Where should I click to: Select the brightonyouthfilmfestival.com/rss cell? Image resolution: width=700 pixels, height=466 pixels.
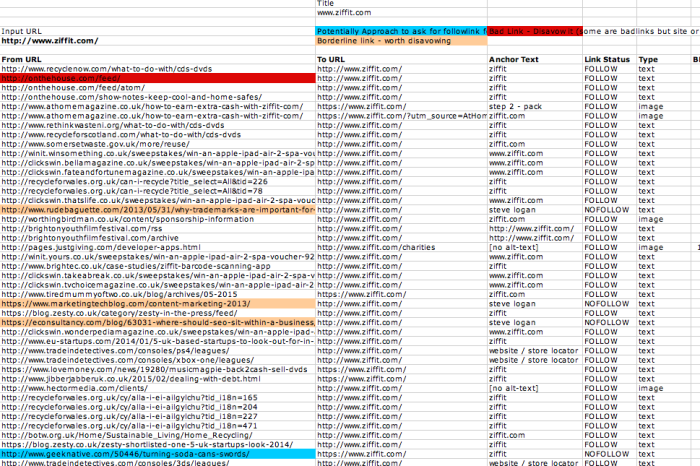pyautogui.click(x=158, y=229)
